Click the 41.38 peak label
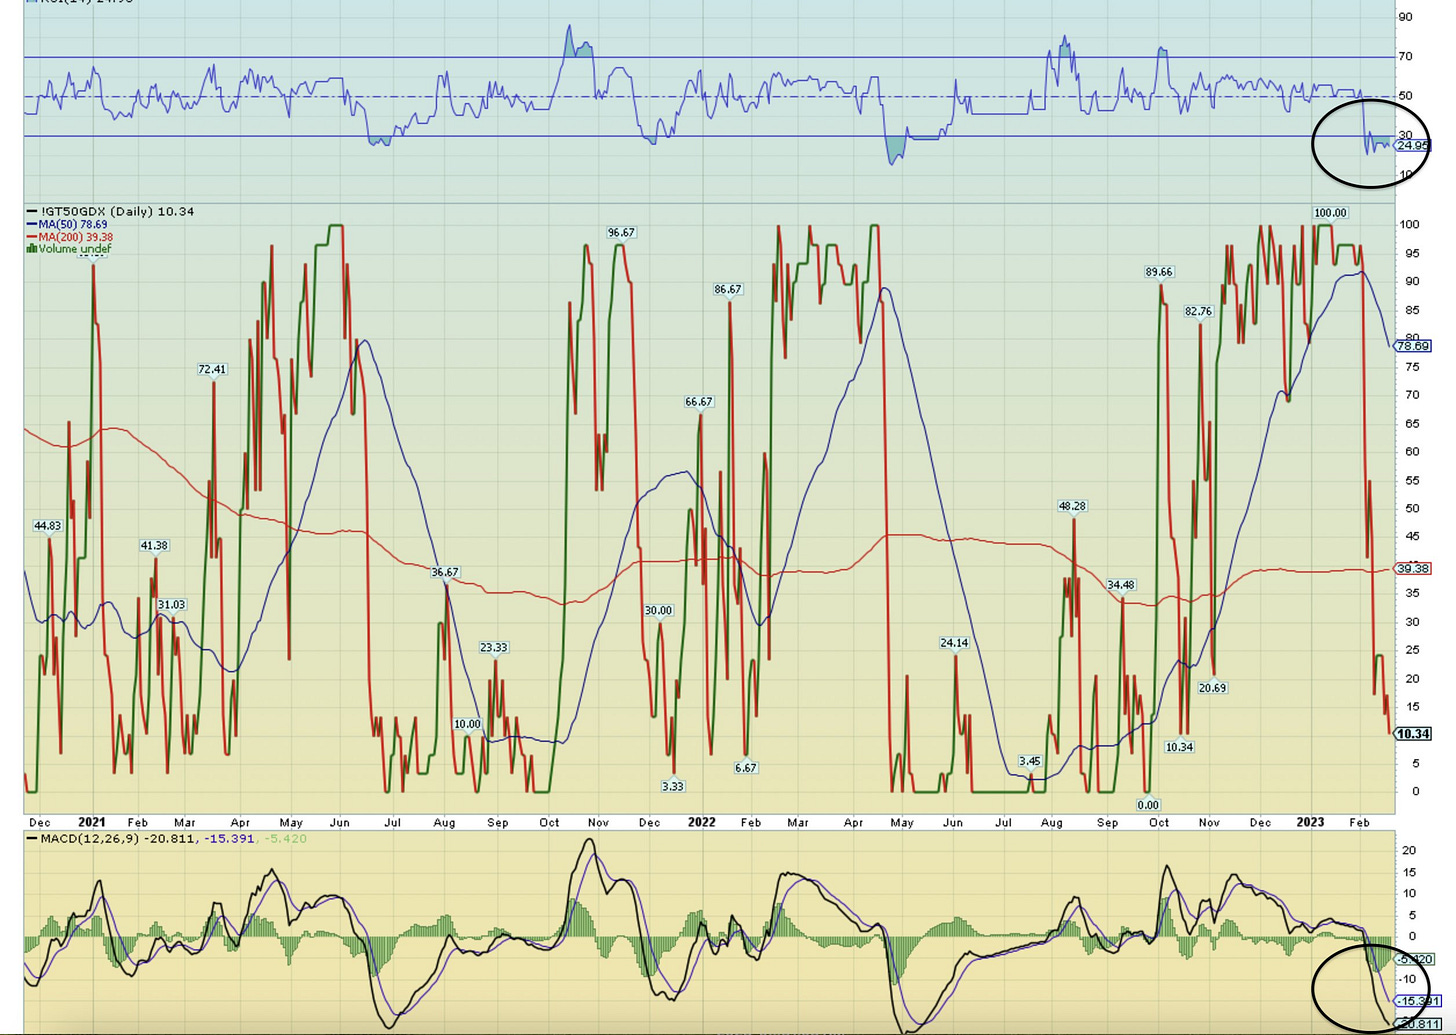This screenshot has height=1035, width=1456. coord(154,546)
